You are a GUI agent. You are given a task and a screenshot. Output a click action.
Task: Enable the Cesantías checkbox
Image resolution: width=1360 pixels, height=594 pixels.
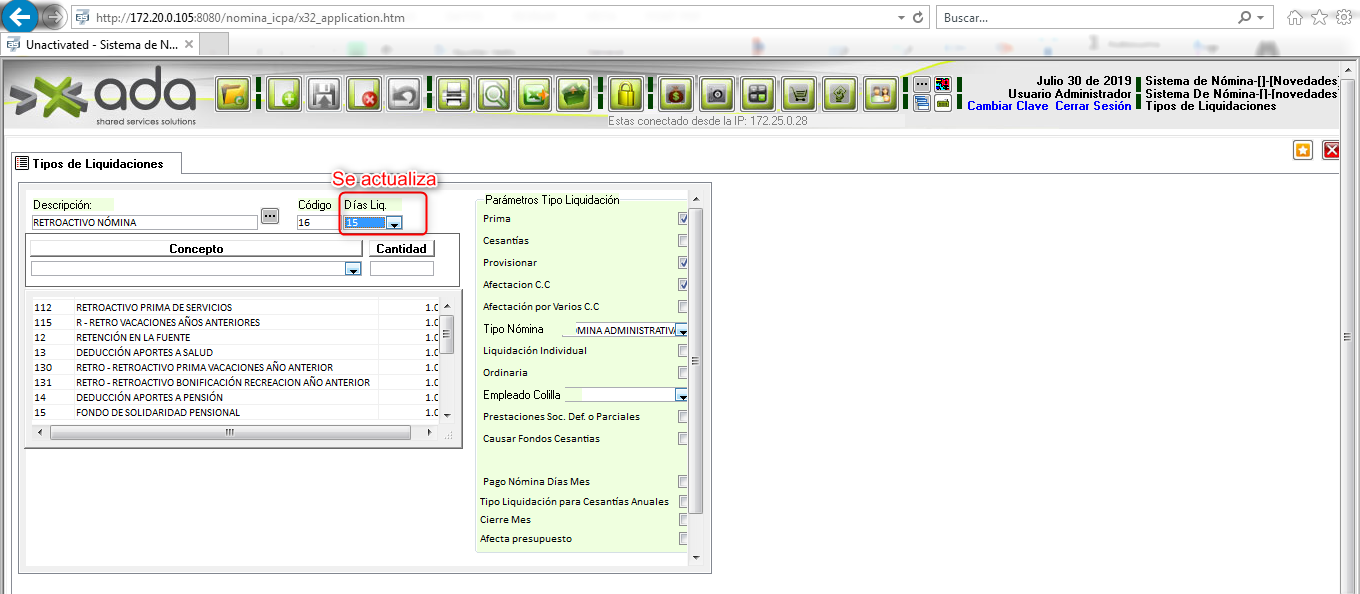pos(683,241)
